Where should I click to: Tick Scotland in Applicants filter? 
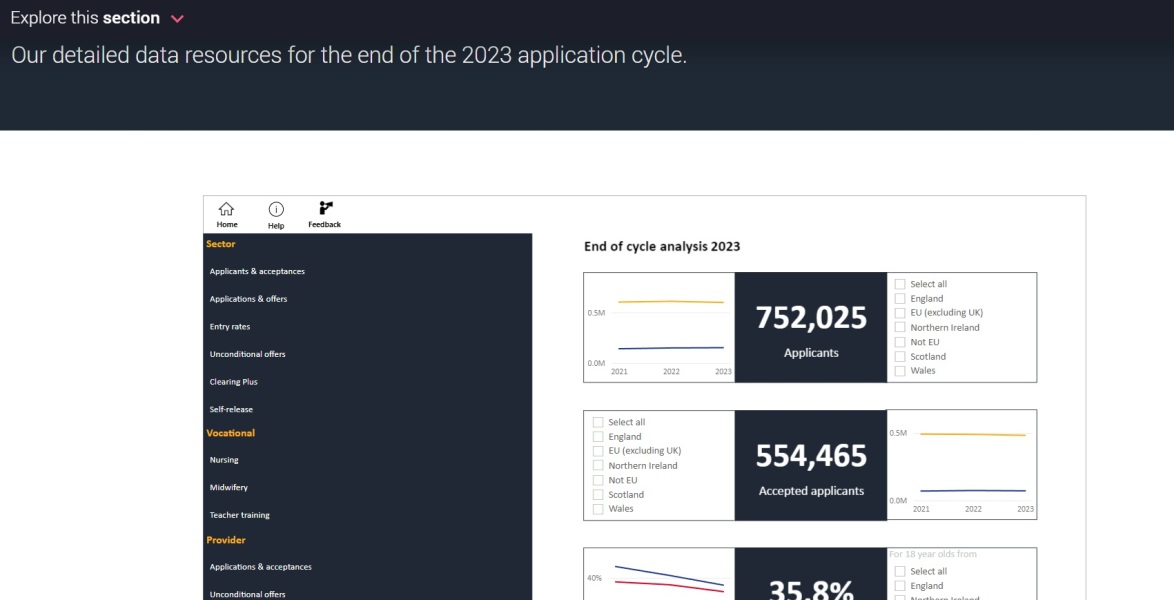(x=900, y=357)
